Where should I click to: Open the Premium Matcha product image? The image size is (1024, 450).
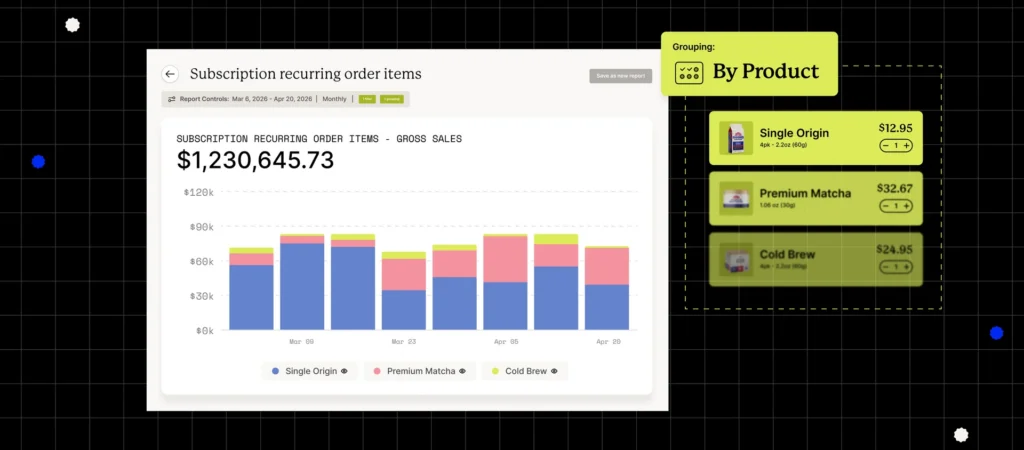tap(736, 199)
